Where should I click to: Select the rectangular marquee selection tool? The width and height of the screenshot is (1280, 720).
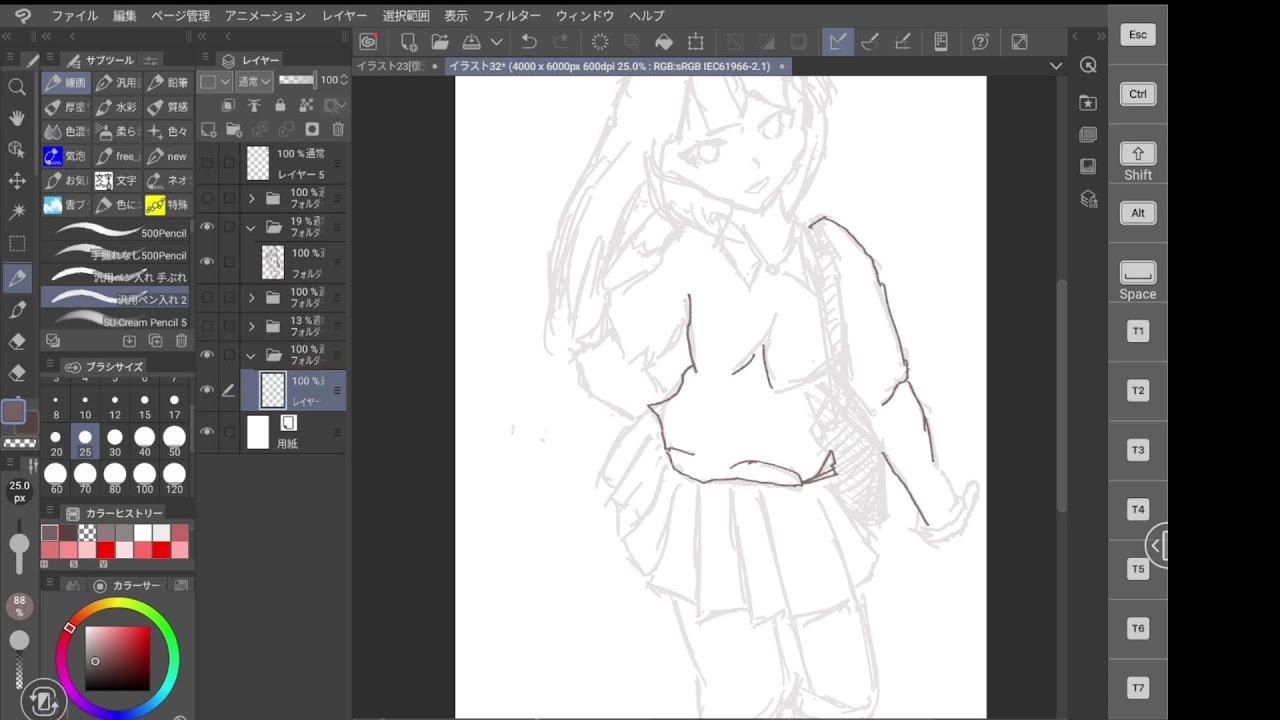coord(17,244)
